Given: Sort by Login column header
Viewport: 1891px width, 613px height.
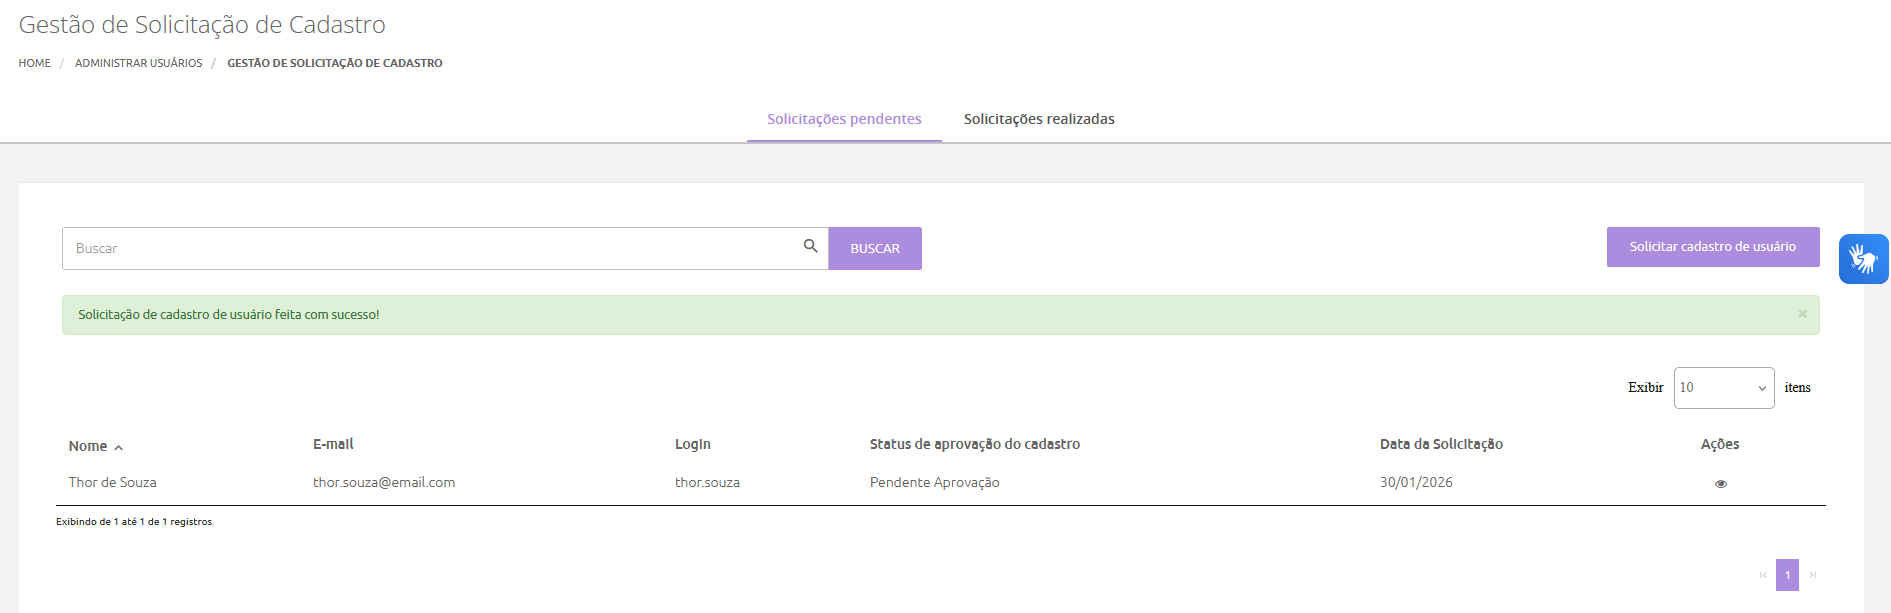Looking at the screenshot, I should [692, 444].
